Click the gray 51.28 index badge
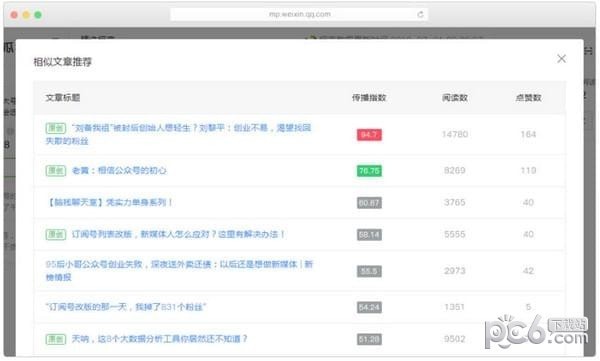This screenshot has height=361, width=600. [x=369, y=339]
